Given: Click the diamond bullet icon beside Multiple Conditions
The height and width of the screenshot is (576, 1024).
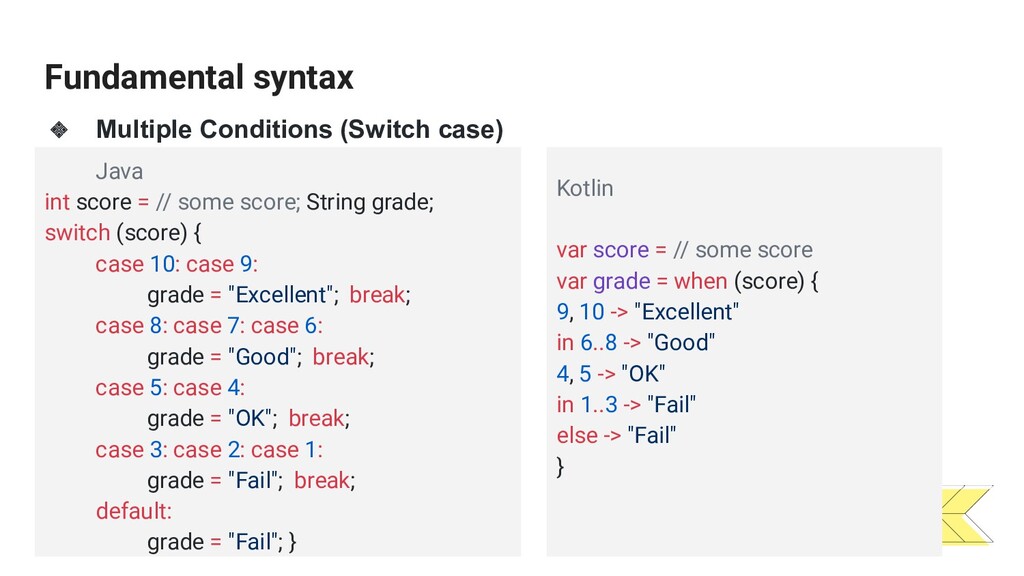Looking at the screenshot, I should tap(59, 129).
